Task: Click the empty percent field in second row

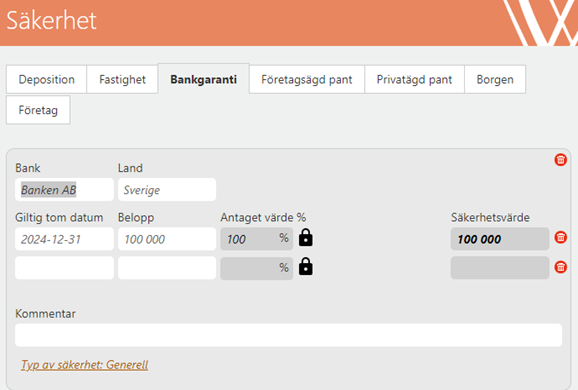Action: click(257, 268)
